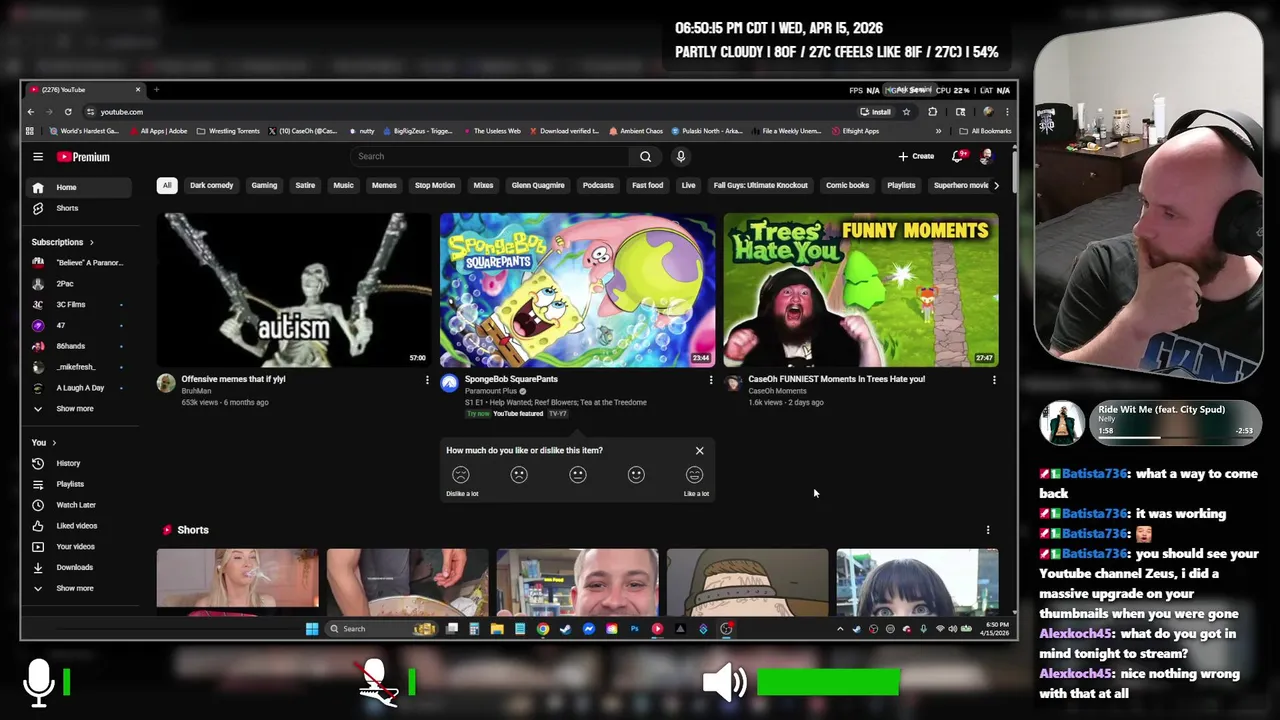Open the autism skeleton meme video thumbnail
This screenshot has height=720, width=1280.
click(295, 289)
